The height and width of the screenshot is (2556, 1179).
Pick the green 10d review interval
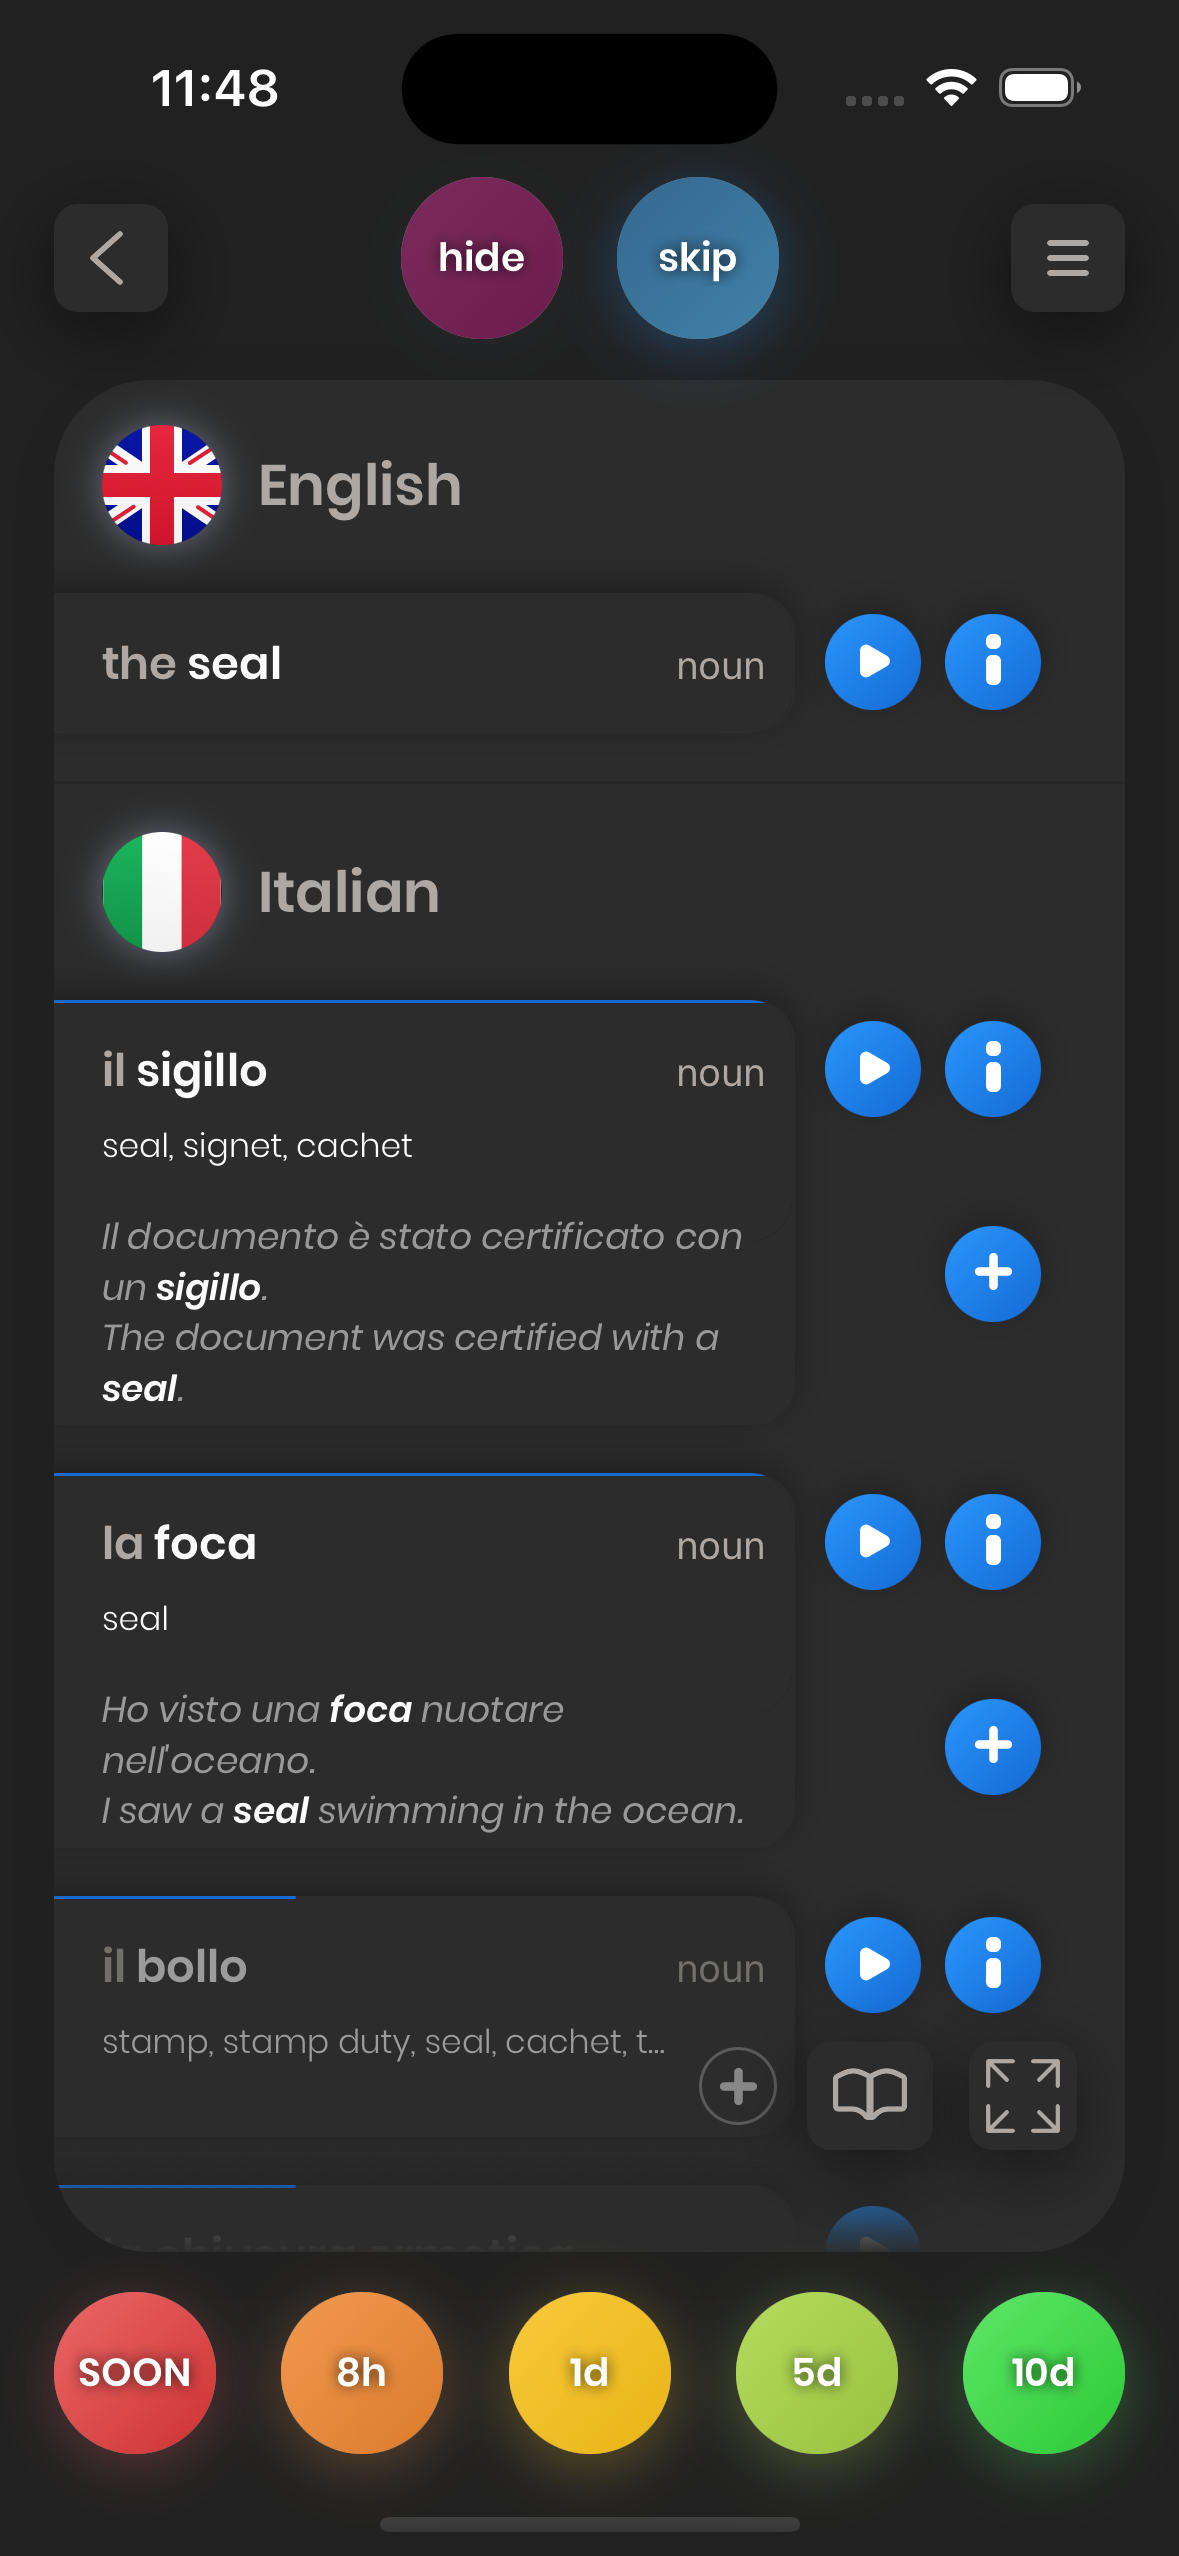[x=1043, y=2372]
